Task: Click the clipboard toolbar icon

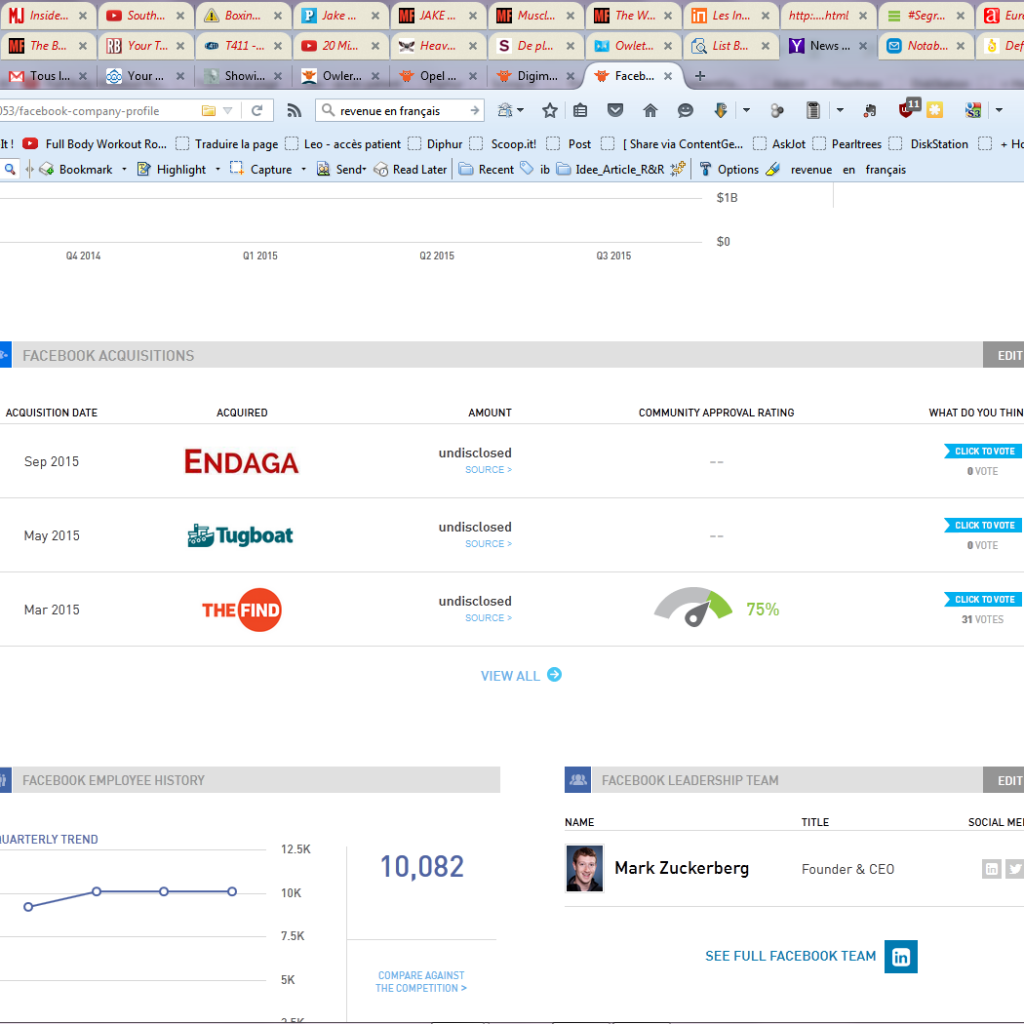Action: pyautogui.click(x=813, y=110)
